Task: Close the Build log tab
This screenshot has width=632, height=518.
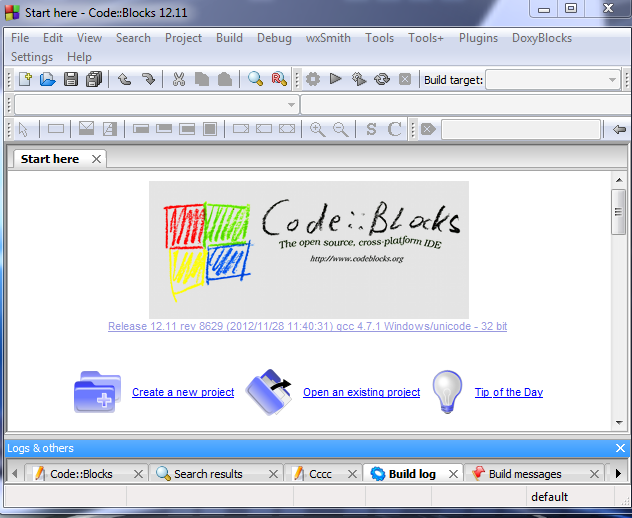Action: [x=453, y=474]
